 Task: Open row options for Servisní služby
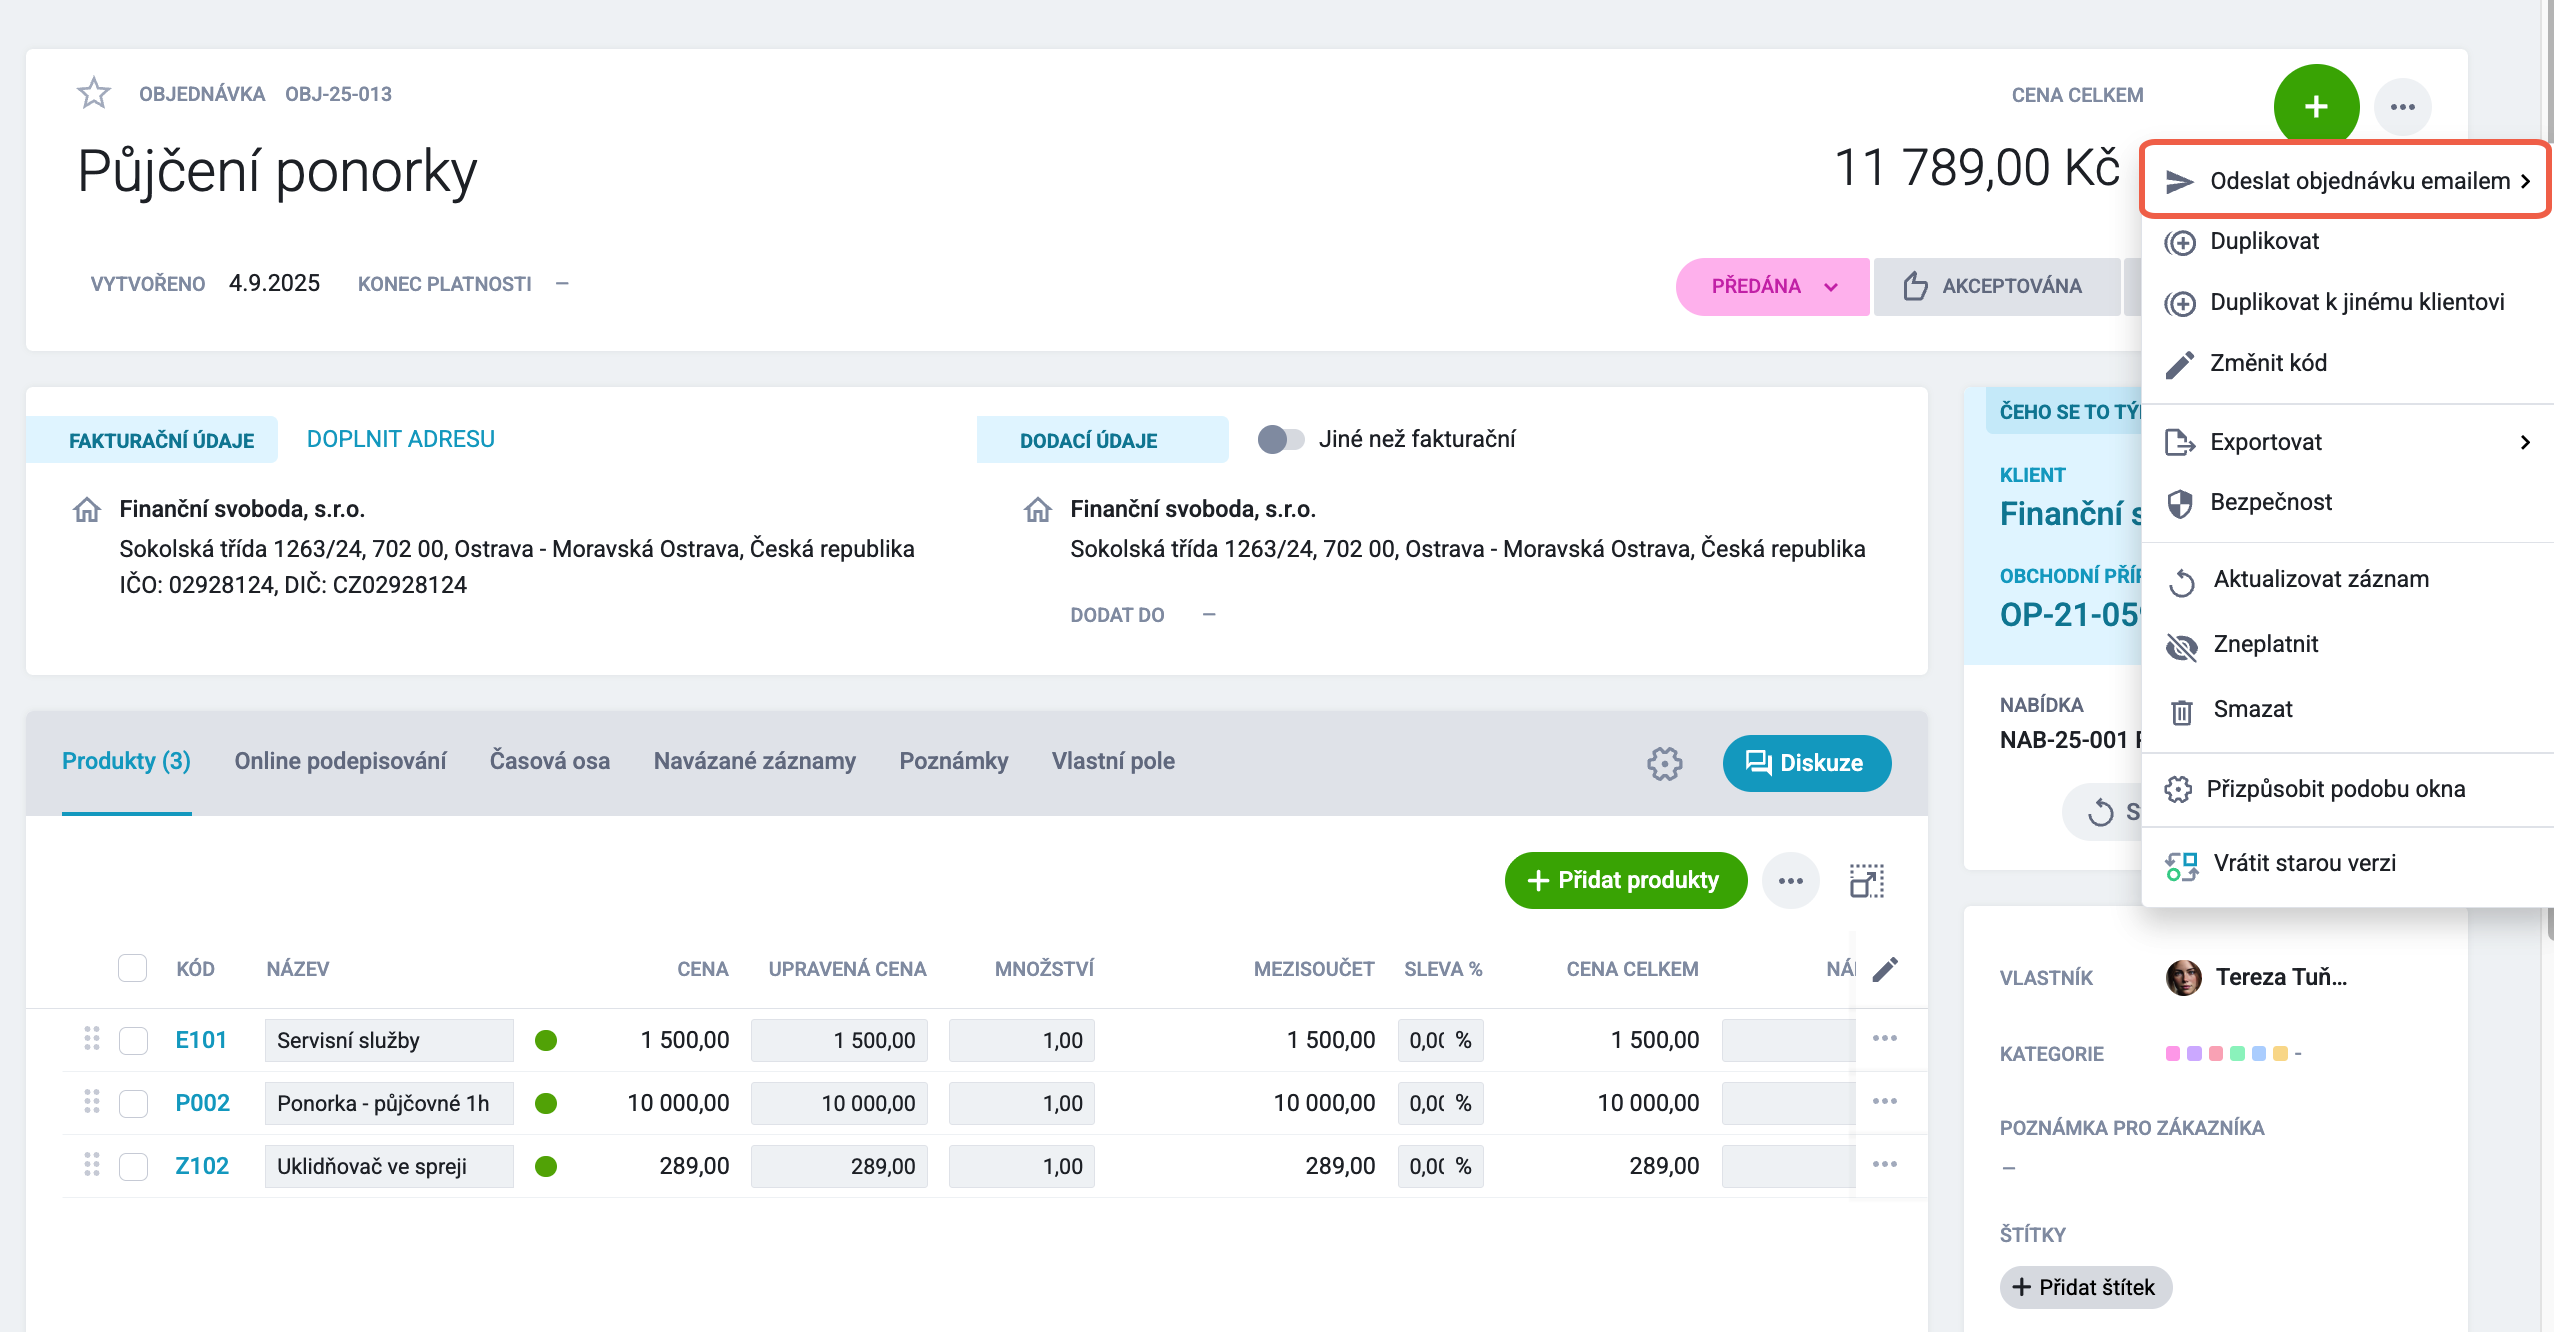point(1885,1038)
